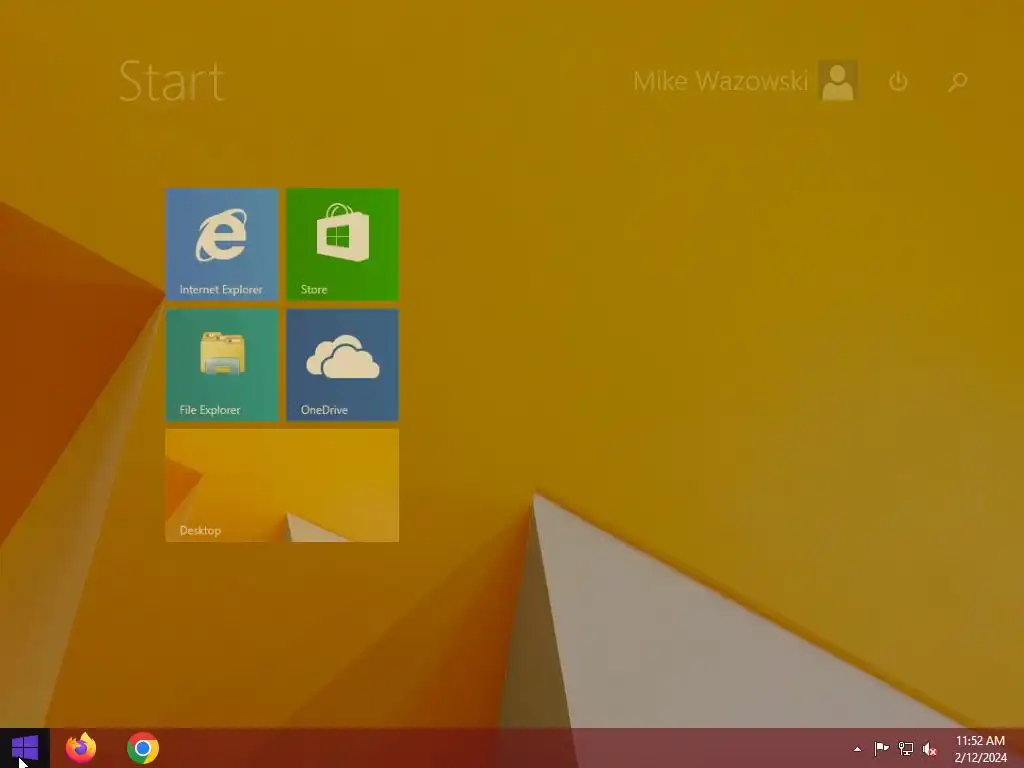Launch the Store tile
This screenshot has width=1024, height=768.
[342, 244]
